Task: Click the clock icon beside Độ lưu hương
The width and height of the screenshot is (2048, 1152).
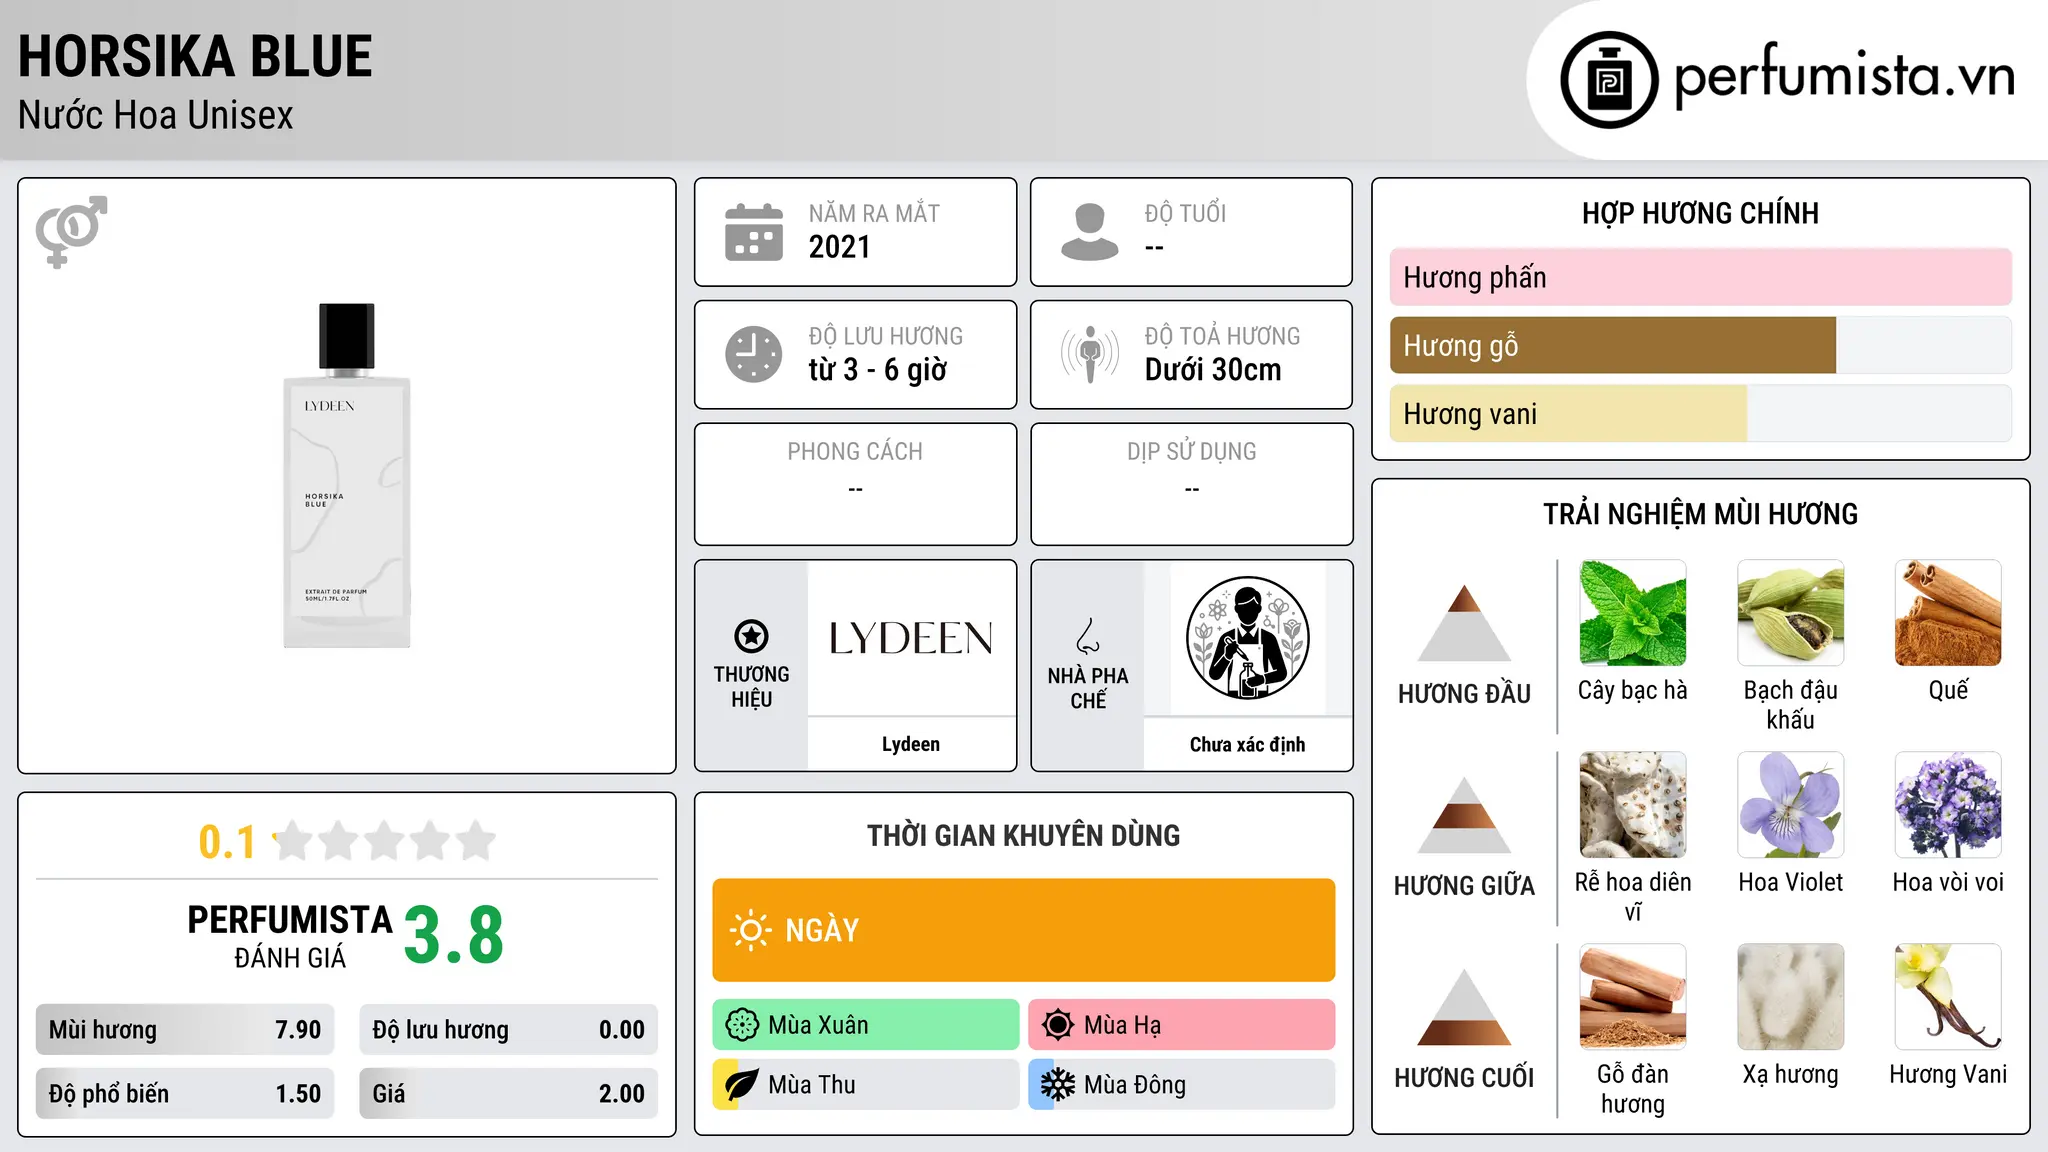Action: click(x=754, y=354)
